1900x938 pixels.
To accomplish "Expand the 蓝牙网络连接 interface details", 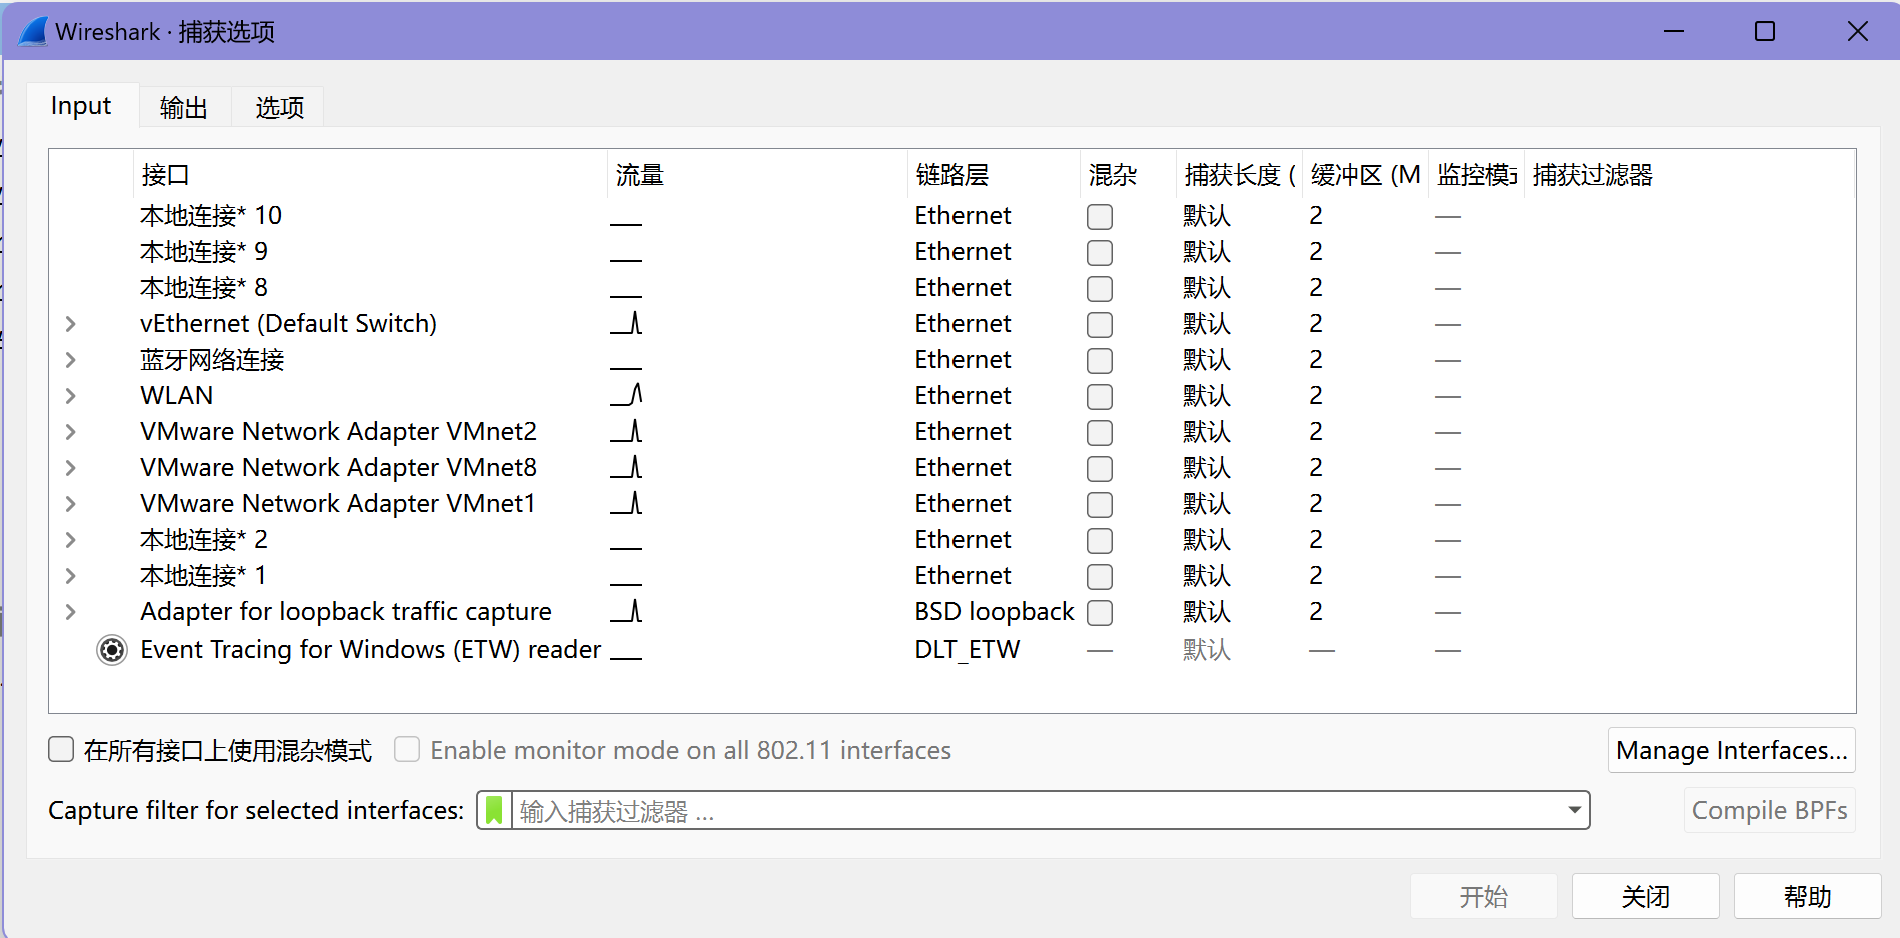I will [x=70, y=360].
